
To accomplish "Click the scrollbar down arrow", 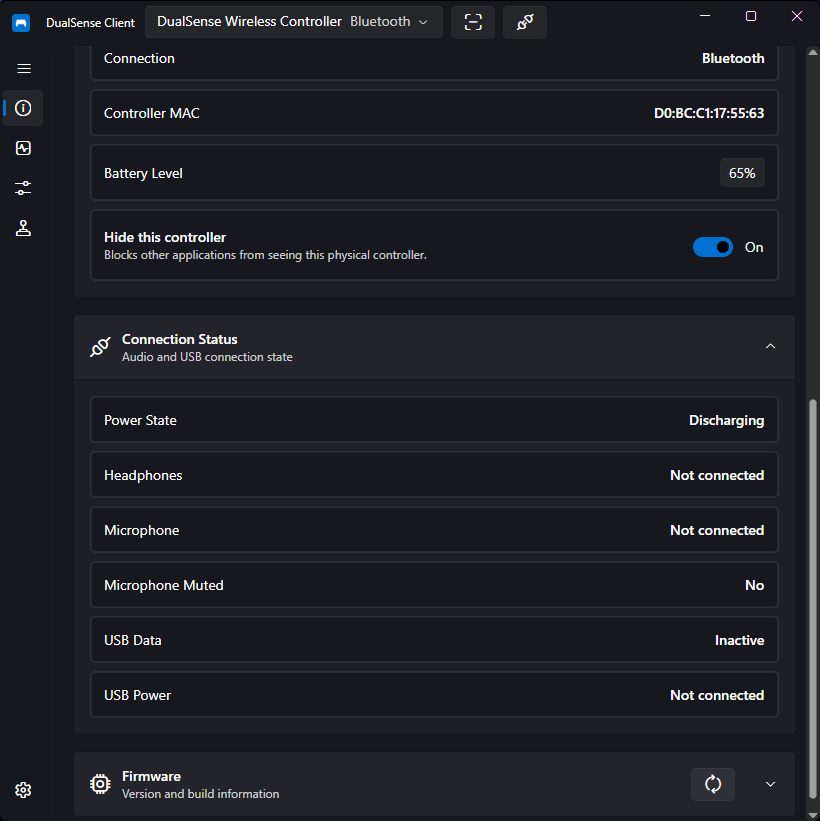I will pyautogui.click(x=812, y=816).
